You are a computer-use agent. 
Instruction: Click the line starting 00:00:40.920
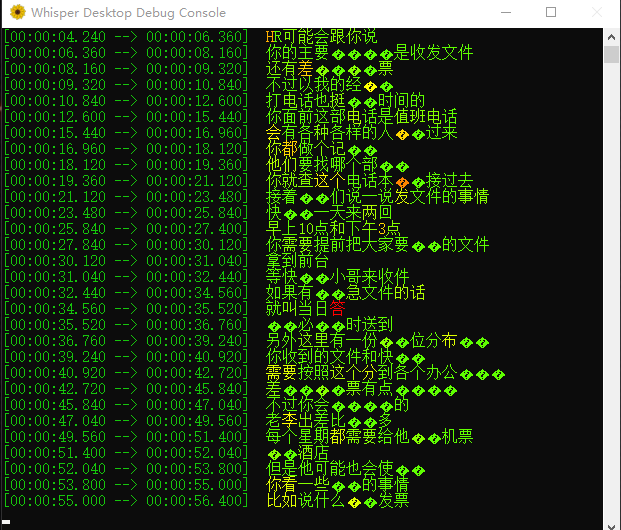click(x=254, y=373)
